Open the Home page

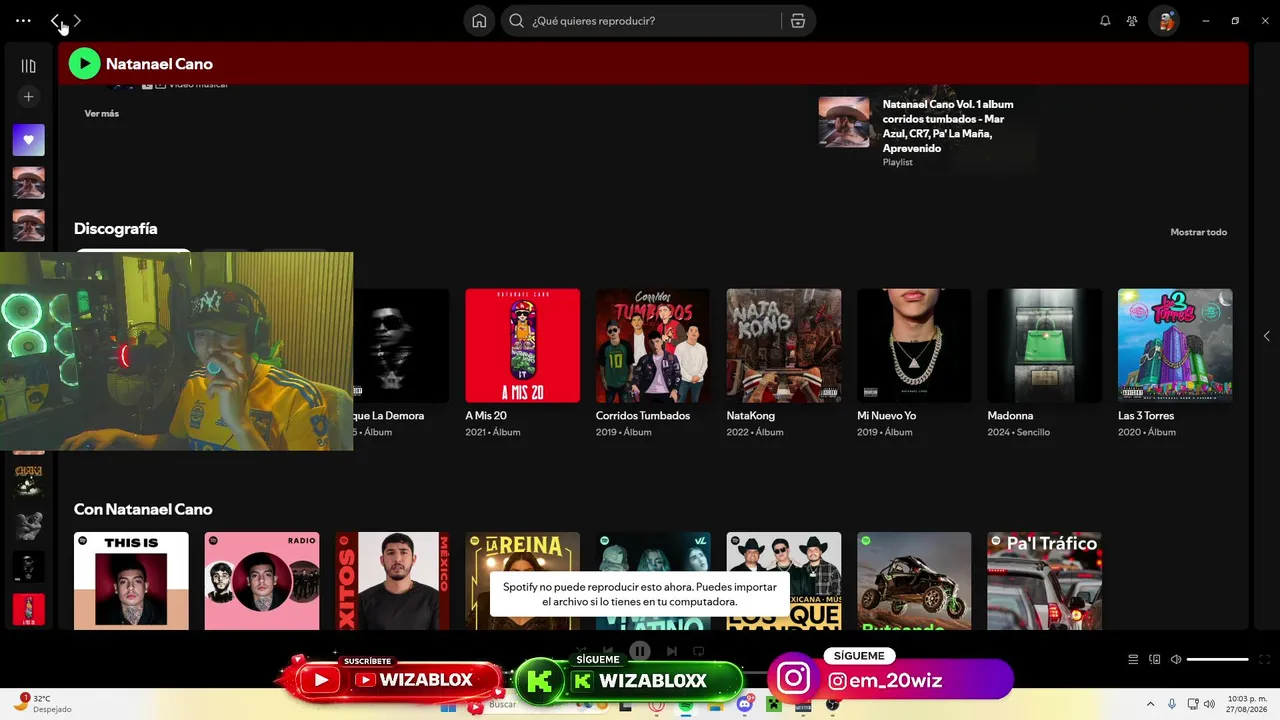click(x=479, y=21)
